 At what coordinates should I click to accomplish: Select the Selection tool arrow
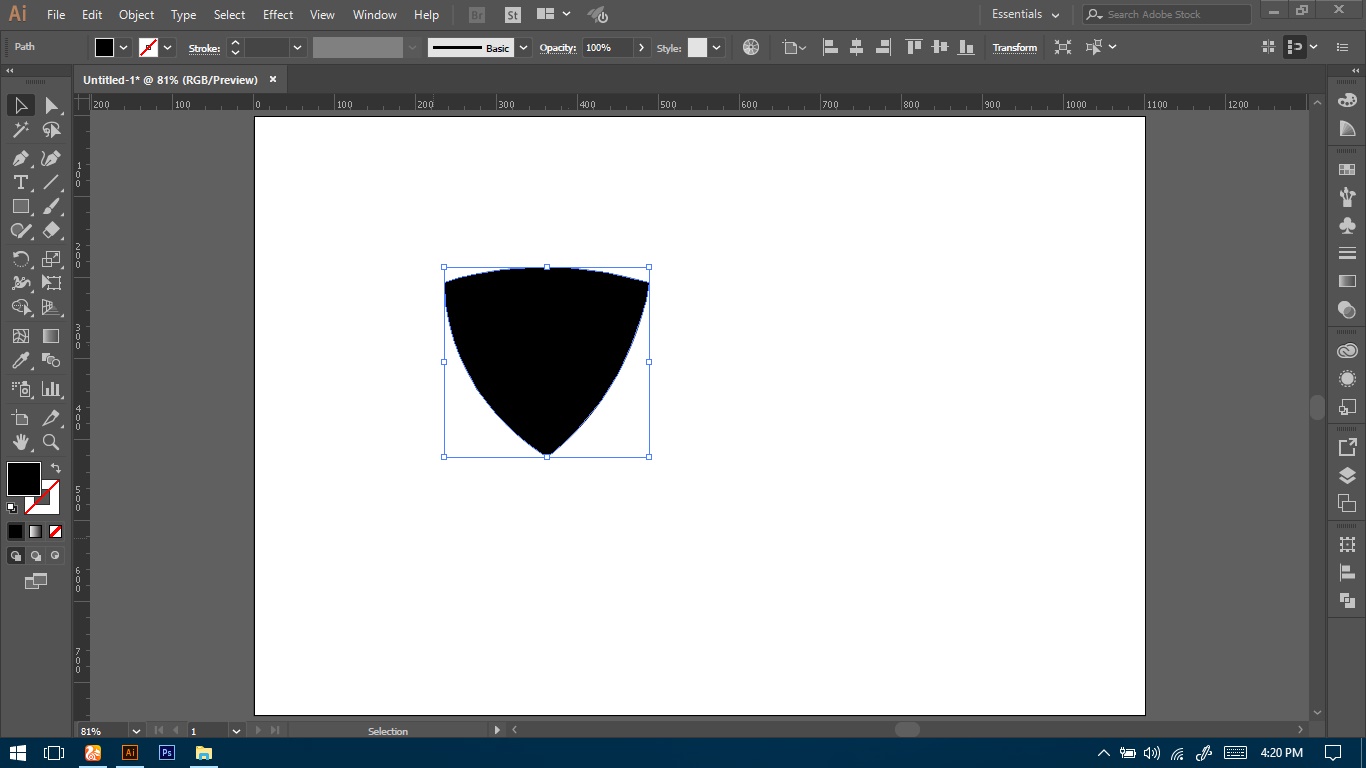click(20, 106)
